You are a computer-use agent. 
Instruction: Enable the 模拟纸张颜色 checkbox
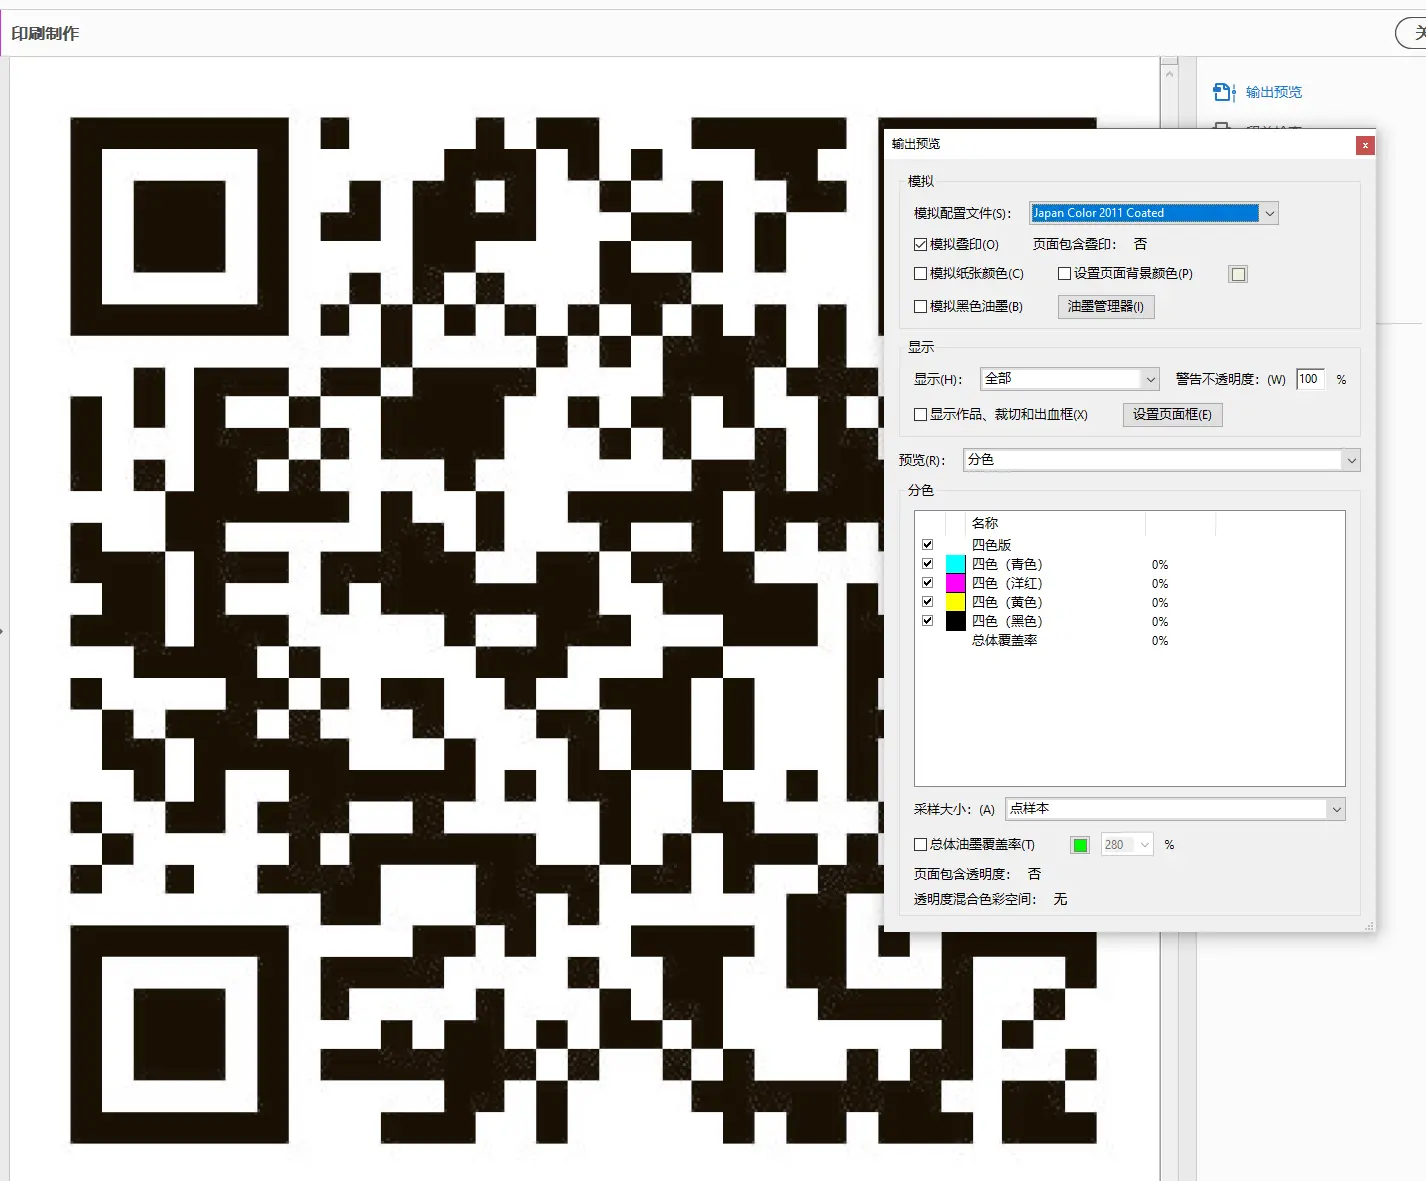920,273
